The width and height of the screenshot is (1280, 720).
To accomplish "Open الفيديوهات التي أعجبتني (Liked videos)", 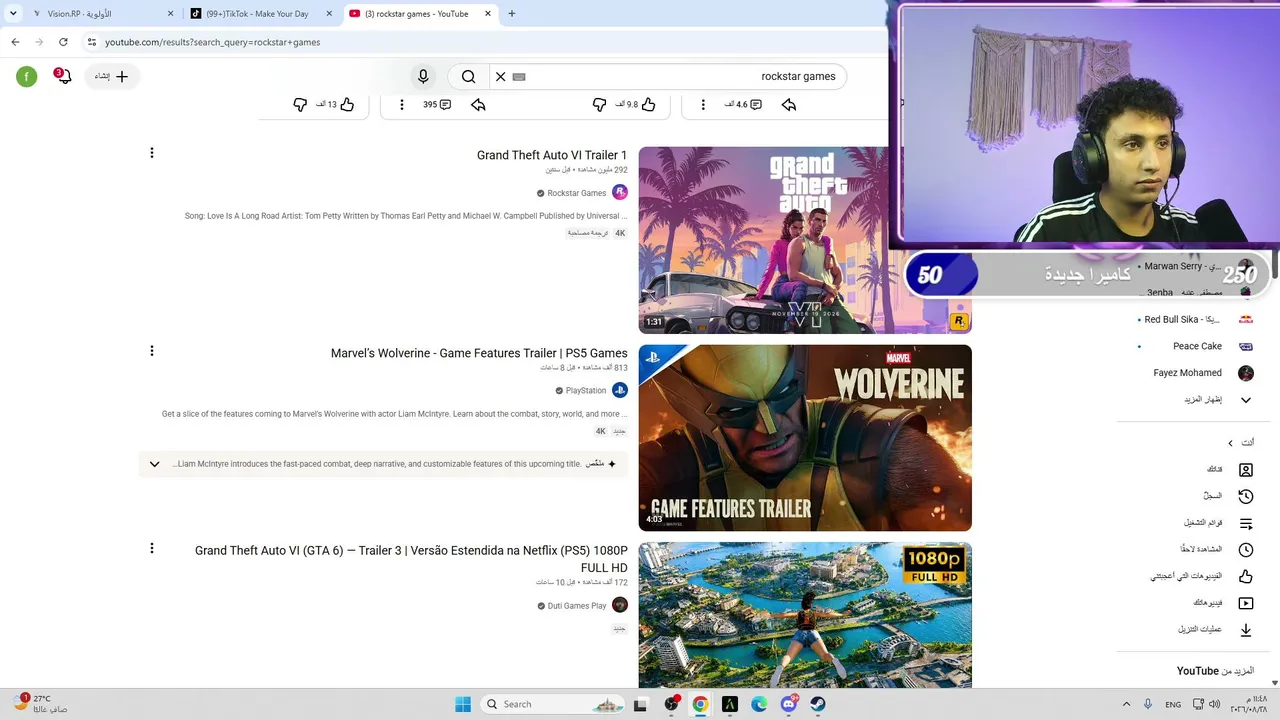I will 1201,576.
